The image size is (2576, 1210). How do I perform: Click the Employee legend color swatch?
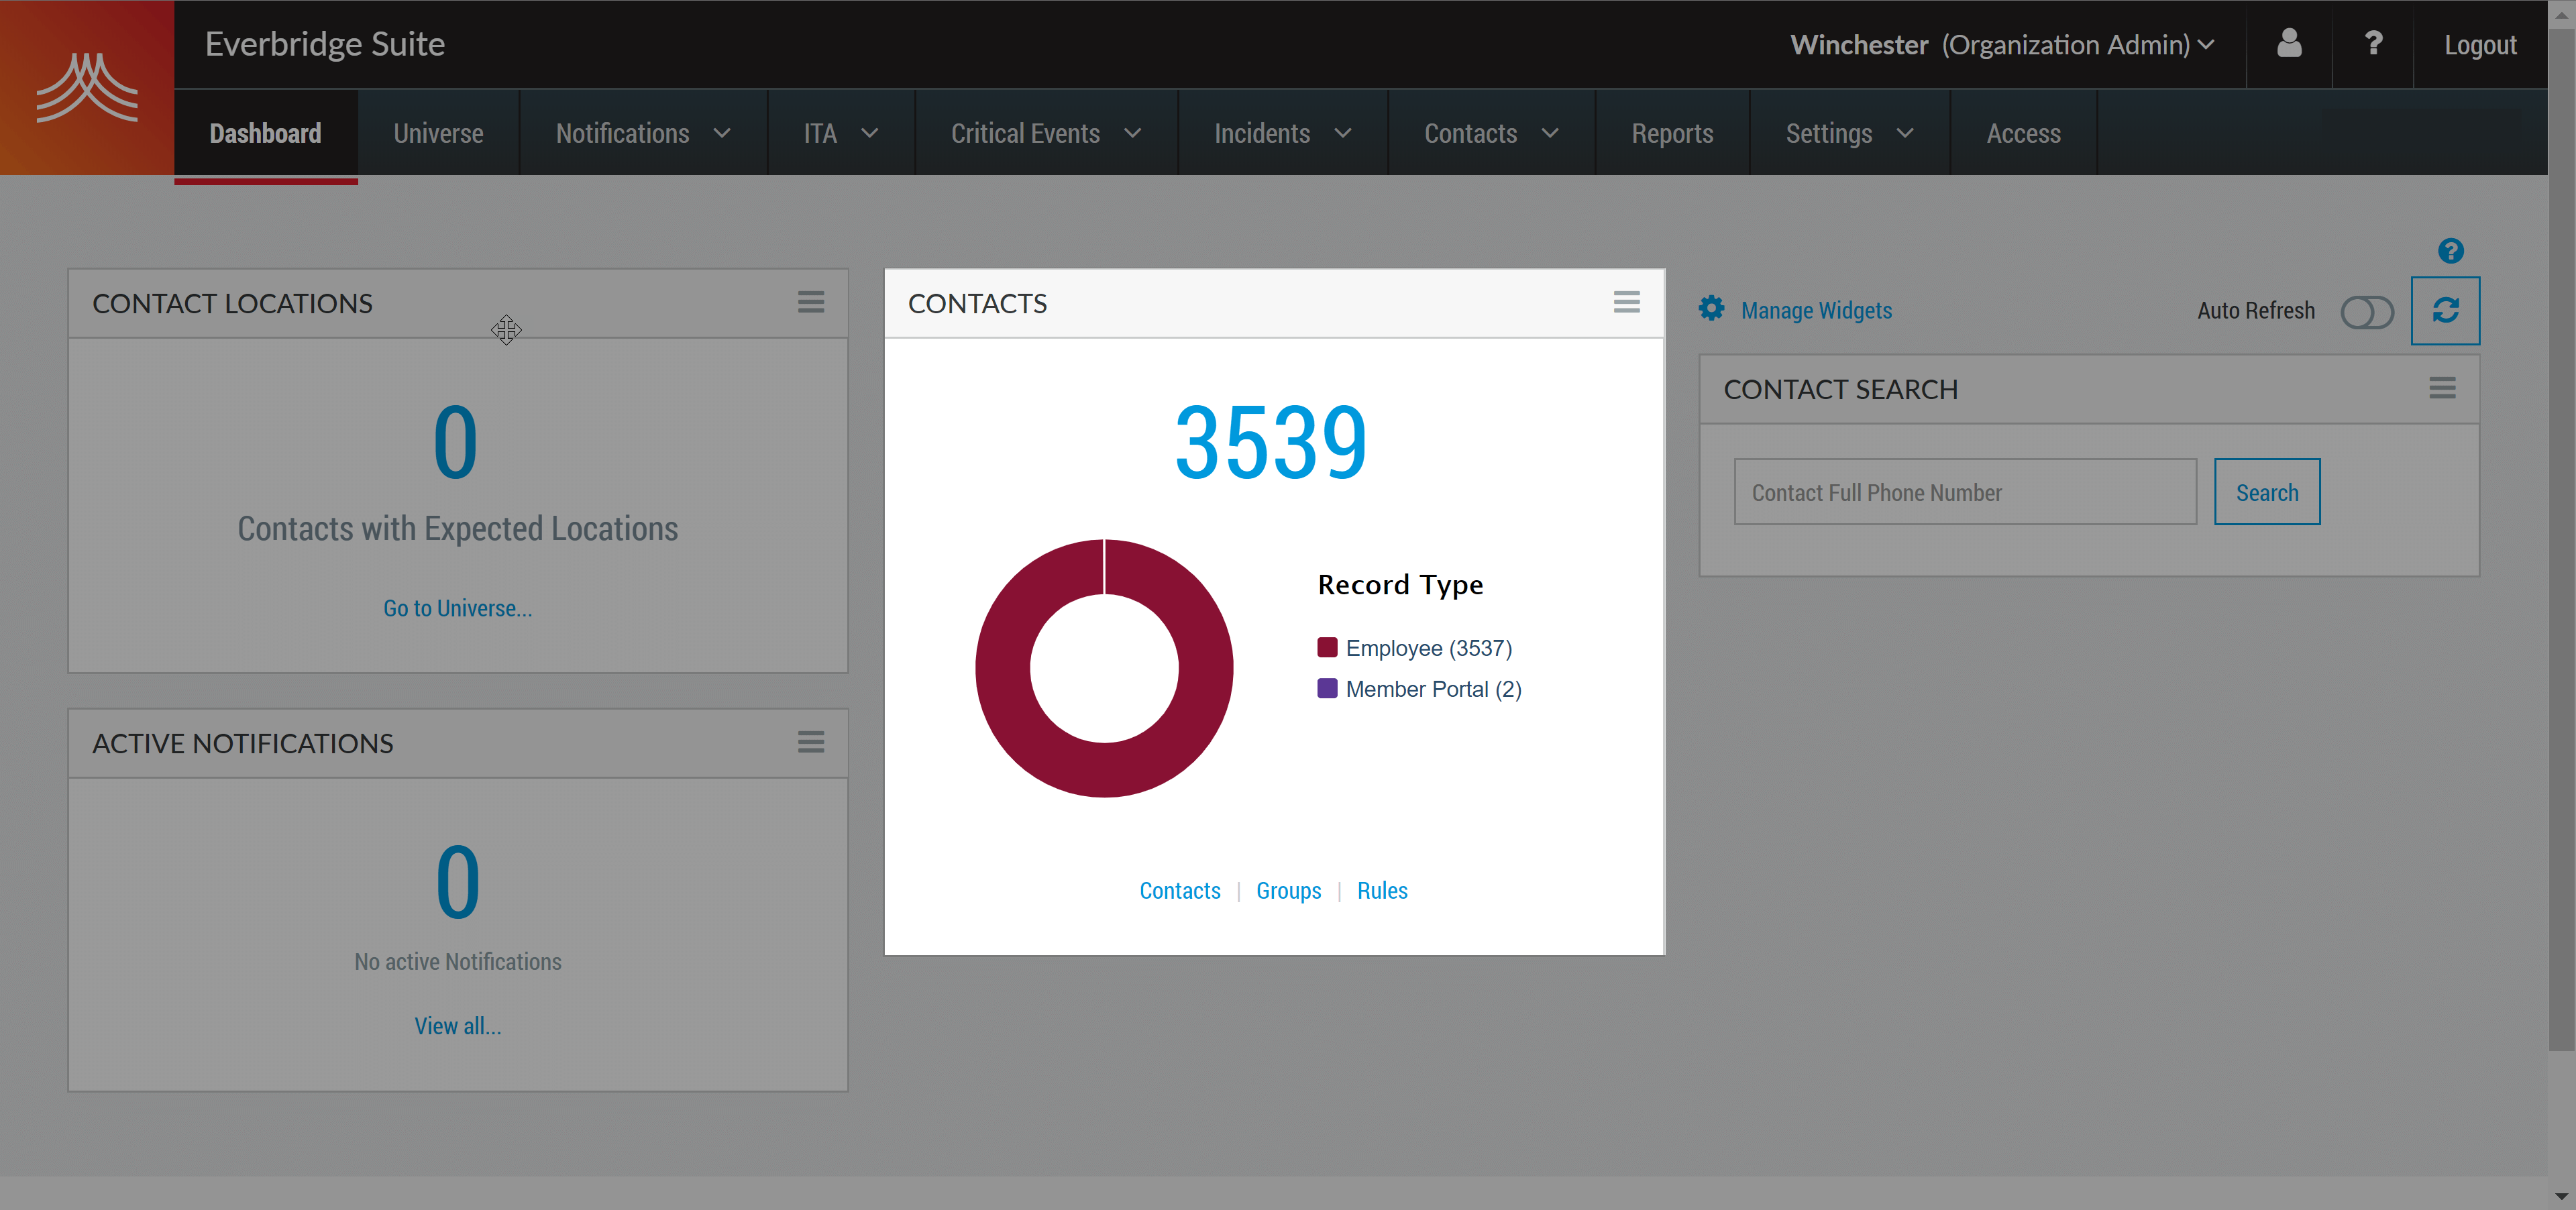pos(1327,648)
